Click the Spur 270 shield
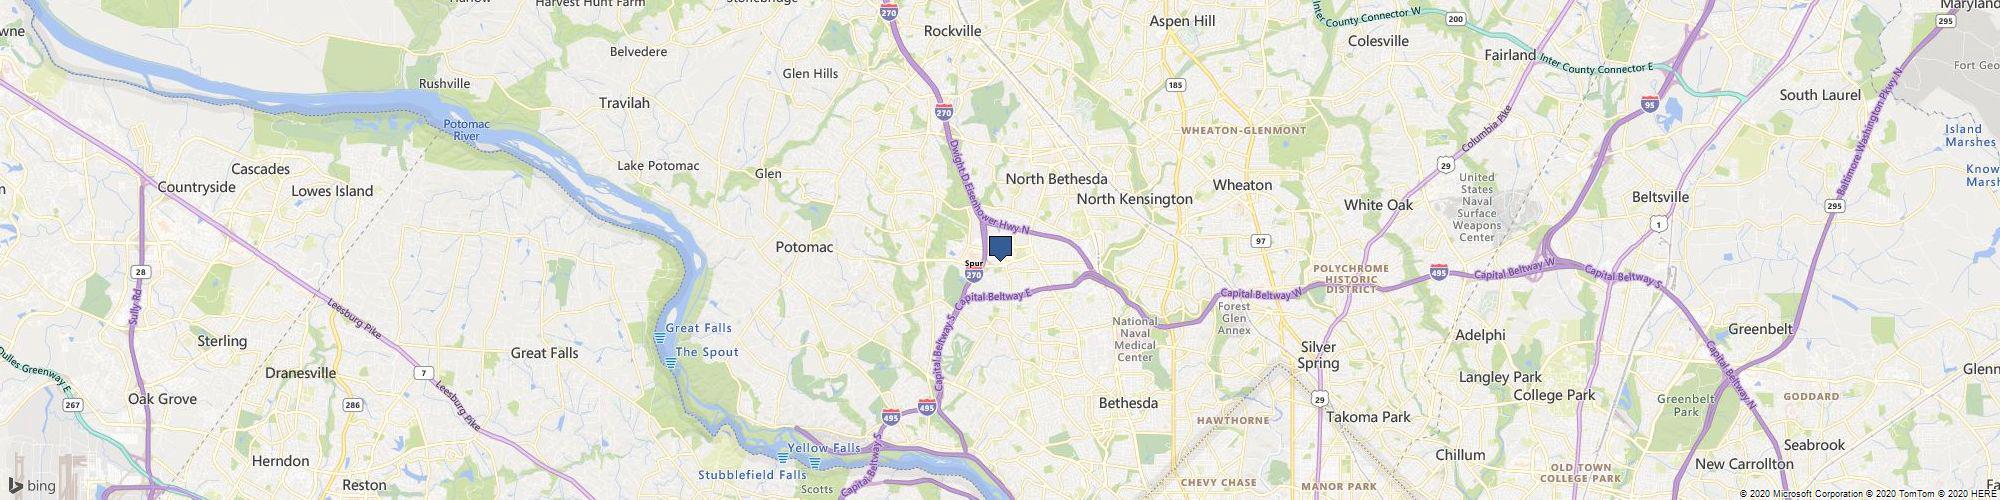This screenshot has width=2000, height=500. [974, 271]
